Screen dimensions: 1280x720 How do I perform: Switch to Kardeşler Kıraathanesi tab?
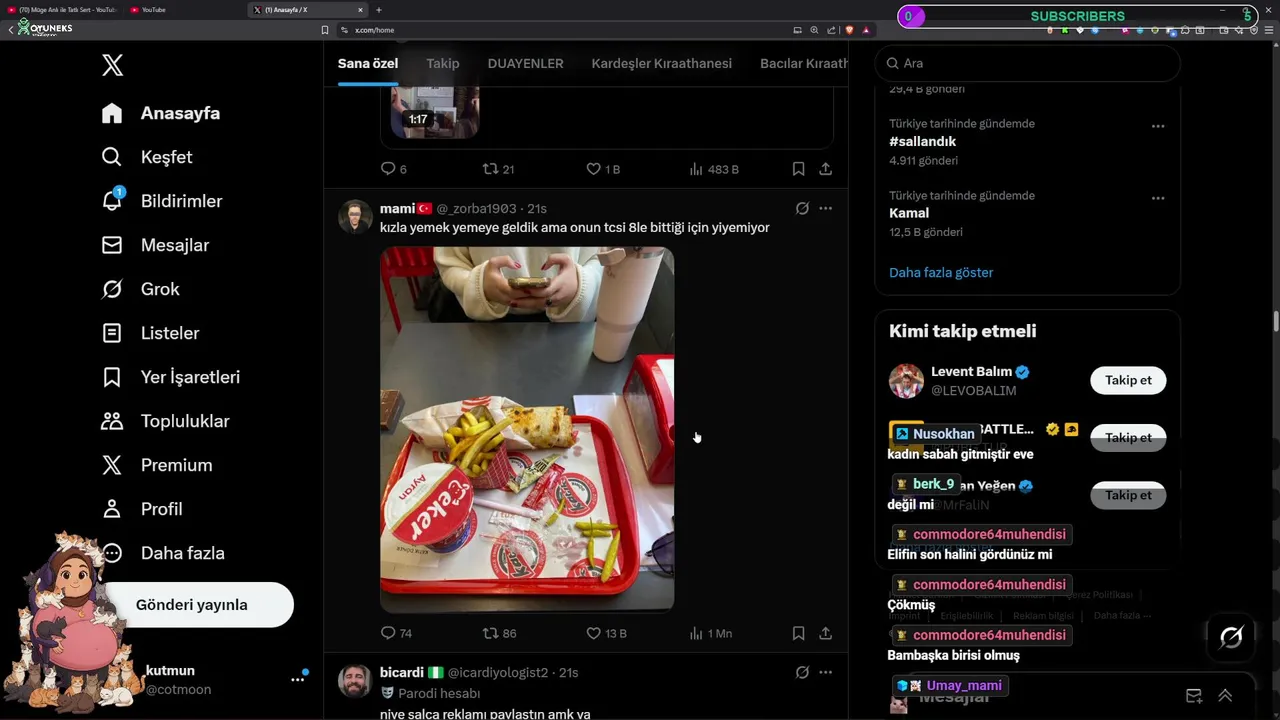point(662,64)
